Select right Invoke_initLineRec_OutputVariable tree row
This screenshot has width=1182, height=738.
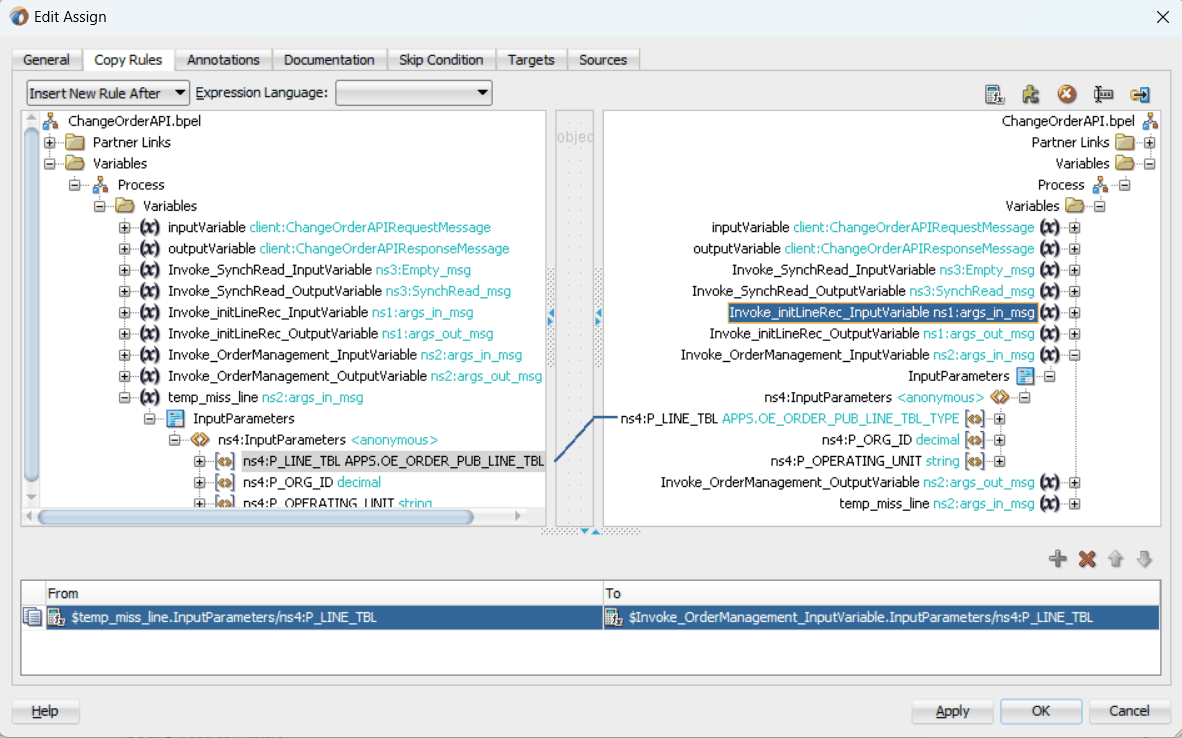[871, 333]
